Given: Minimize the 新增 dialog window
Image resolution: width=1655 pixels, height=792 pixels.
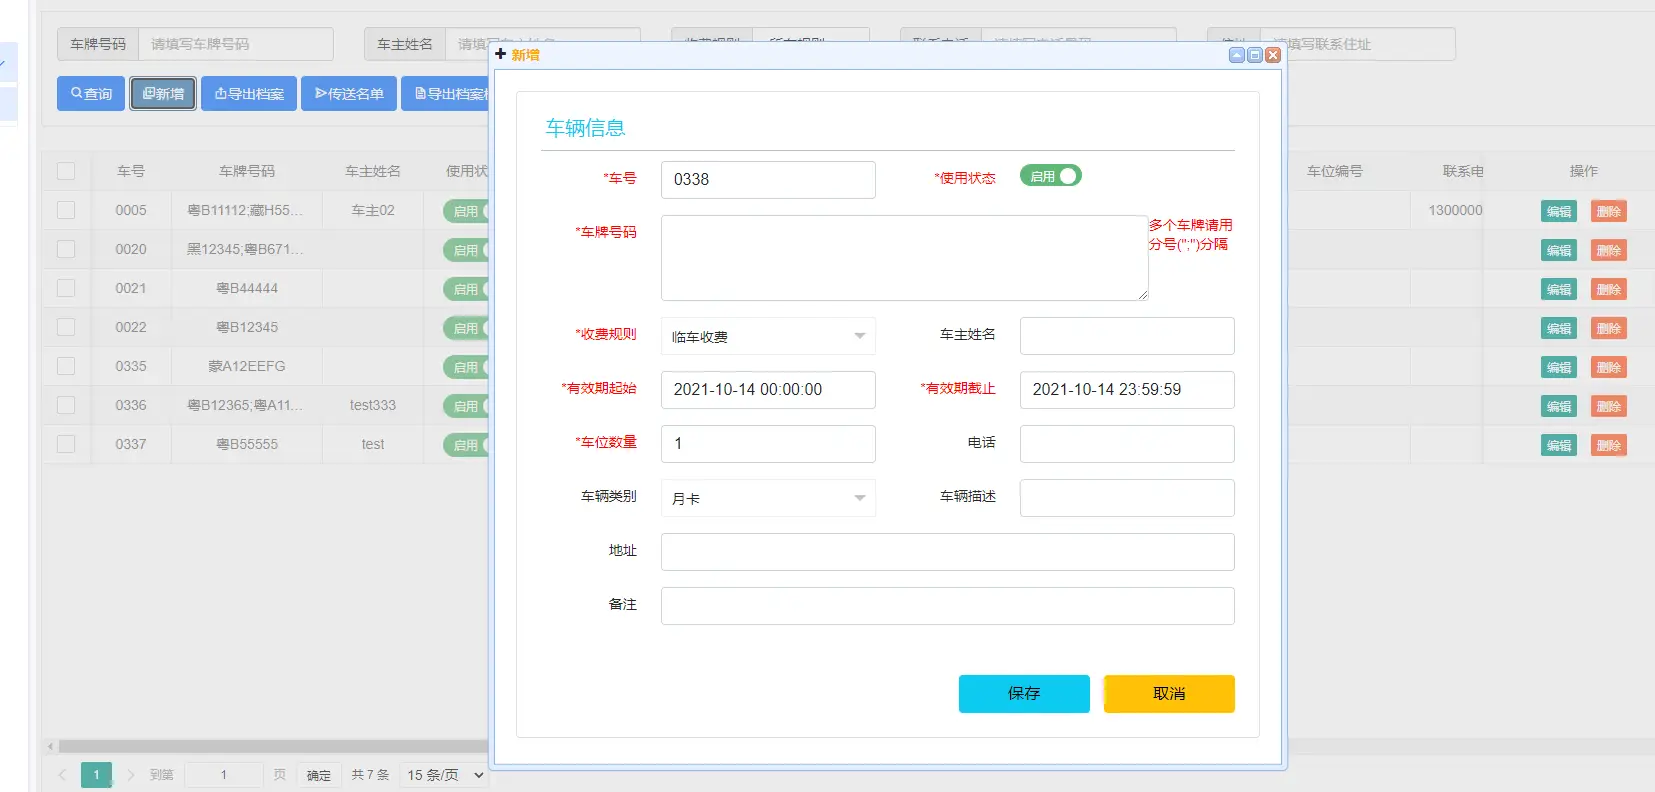Looking at the screenshot, I should [1237, 55].
